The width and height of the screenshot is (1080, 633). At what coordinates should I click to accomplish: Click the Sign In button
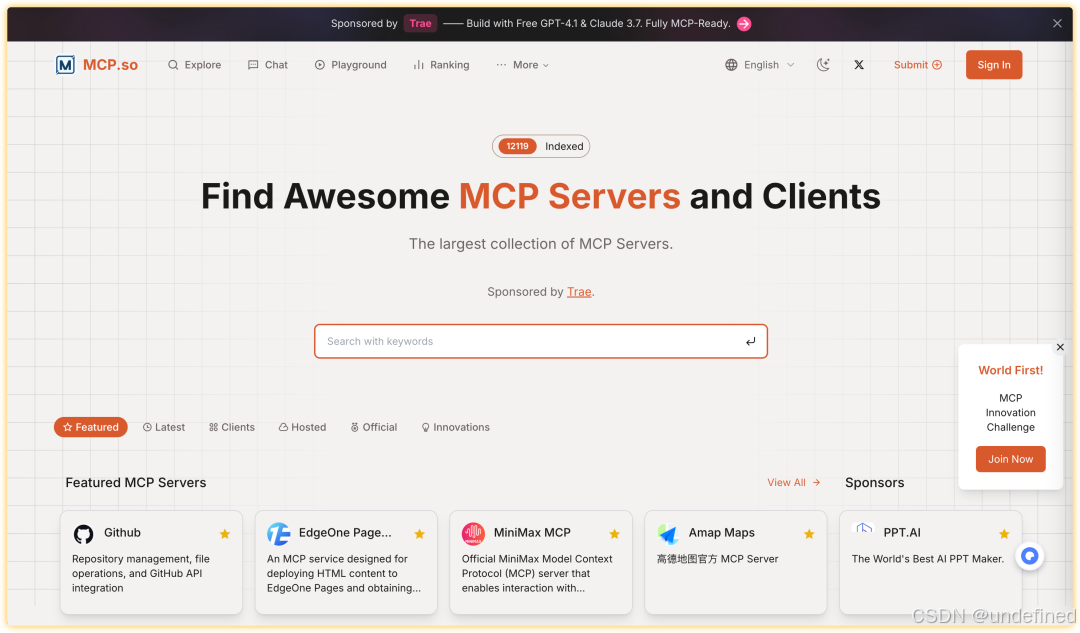pyautogui.click(x=994, y=65)
